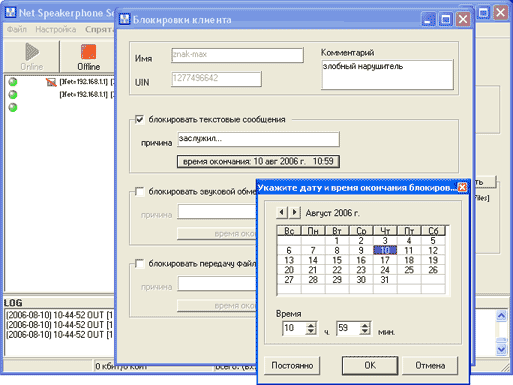Select day 1 in August calendar
Viewport: 513px width, 385px height.
[x=337, y=241]
